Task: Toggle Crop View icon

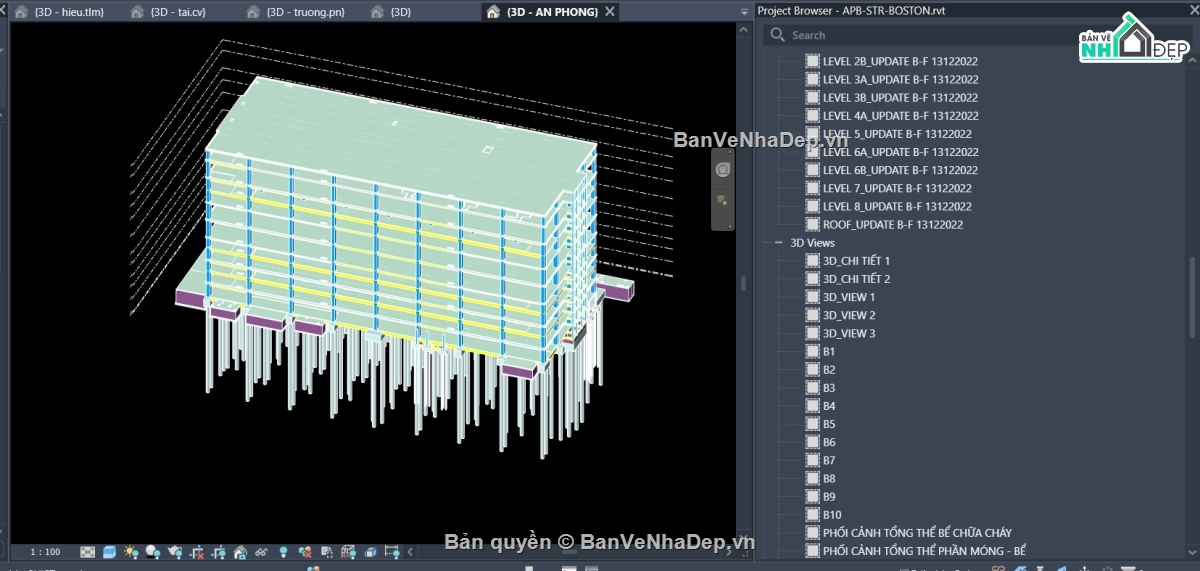Action: point(197,552)
